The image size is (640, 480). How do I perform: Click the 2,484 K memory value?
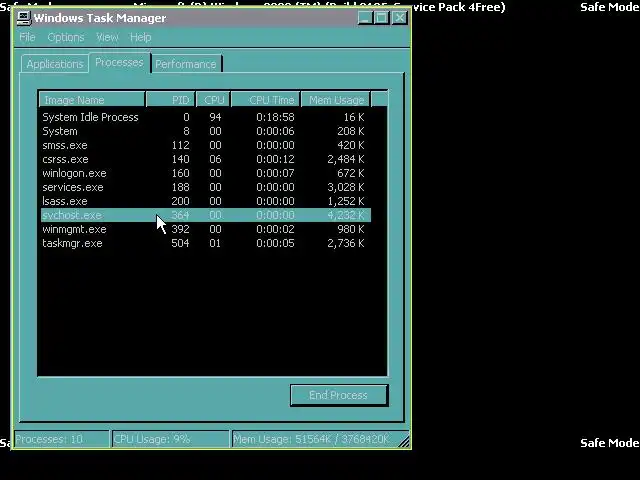click(x=346, y=159)
